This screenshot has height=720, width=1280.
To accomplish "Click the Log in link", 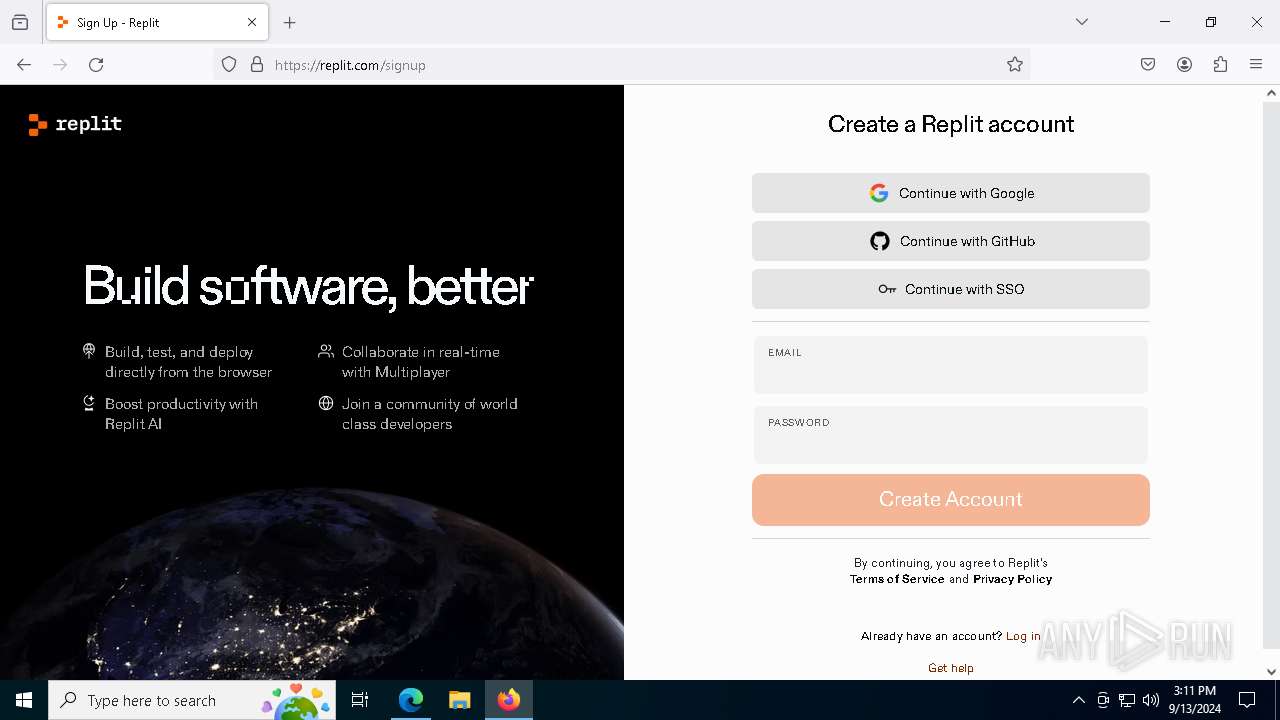I will (x=1023, y=636).
